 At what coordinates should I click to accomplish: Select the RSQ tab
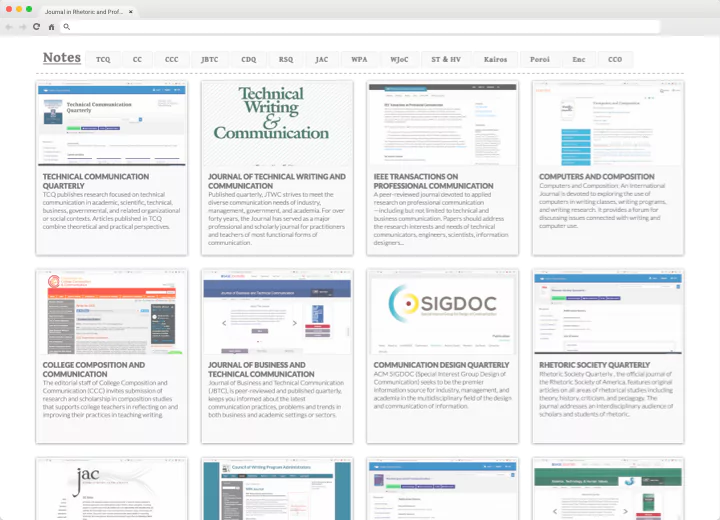point(286,59)
